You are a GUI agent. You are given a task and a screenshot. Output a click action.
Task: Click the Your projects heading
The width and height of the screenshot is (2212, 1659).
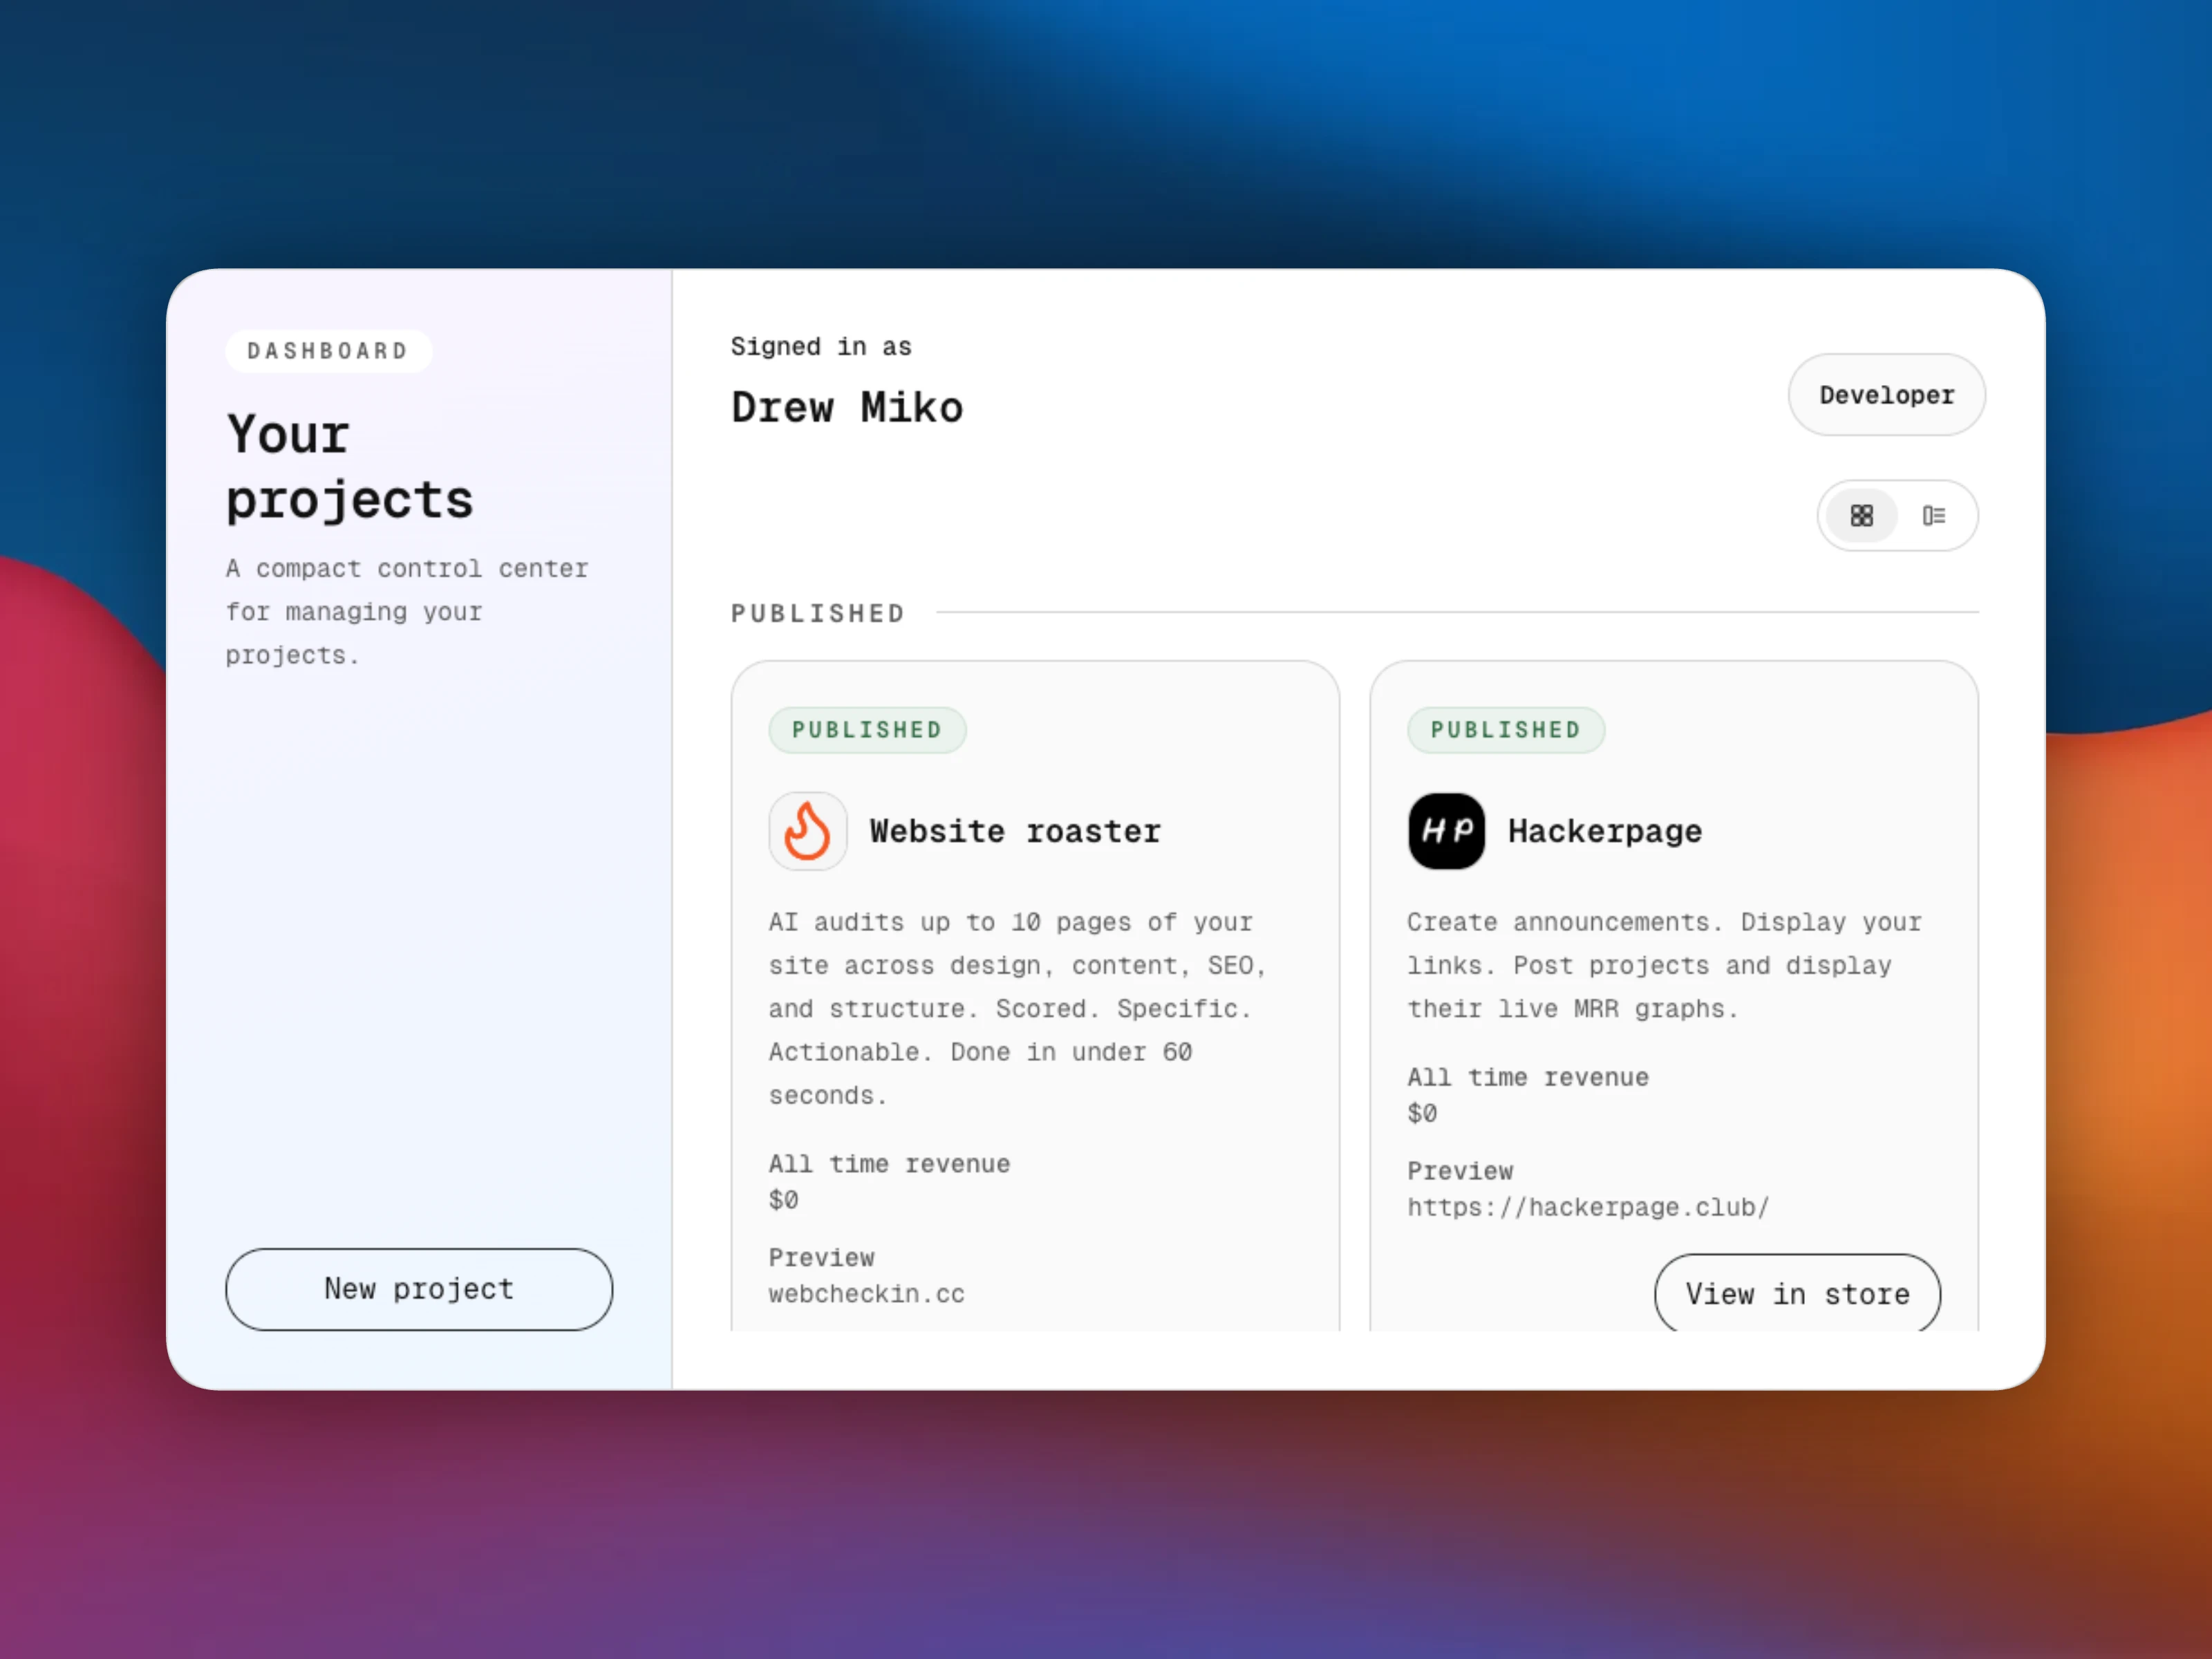click(x=349, y=467)
